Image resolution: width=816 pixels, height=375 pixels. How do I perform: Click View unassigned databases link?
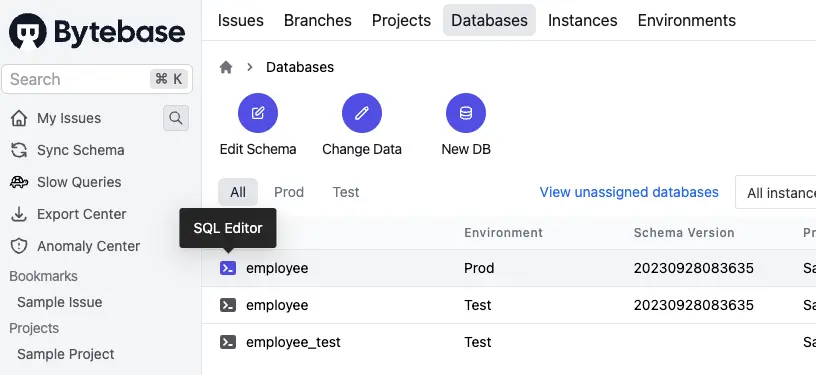pyautogui.click(x=629, y=192)
